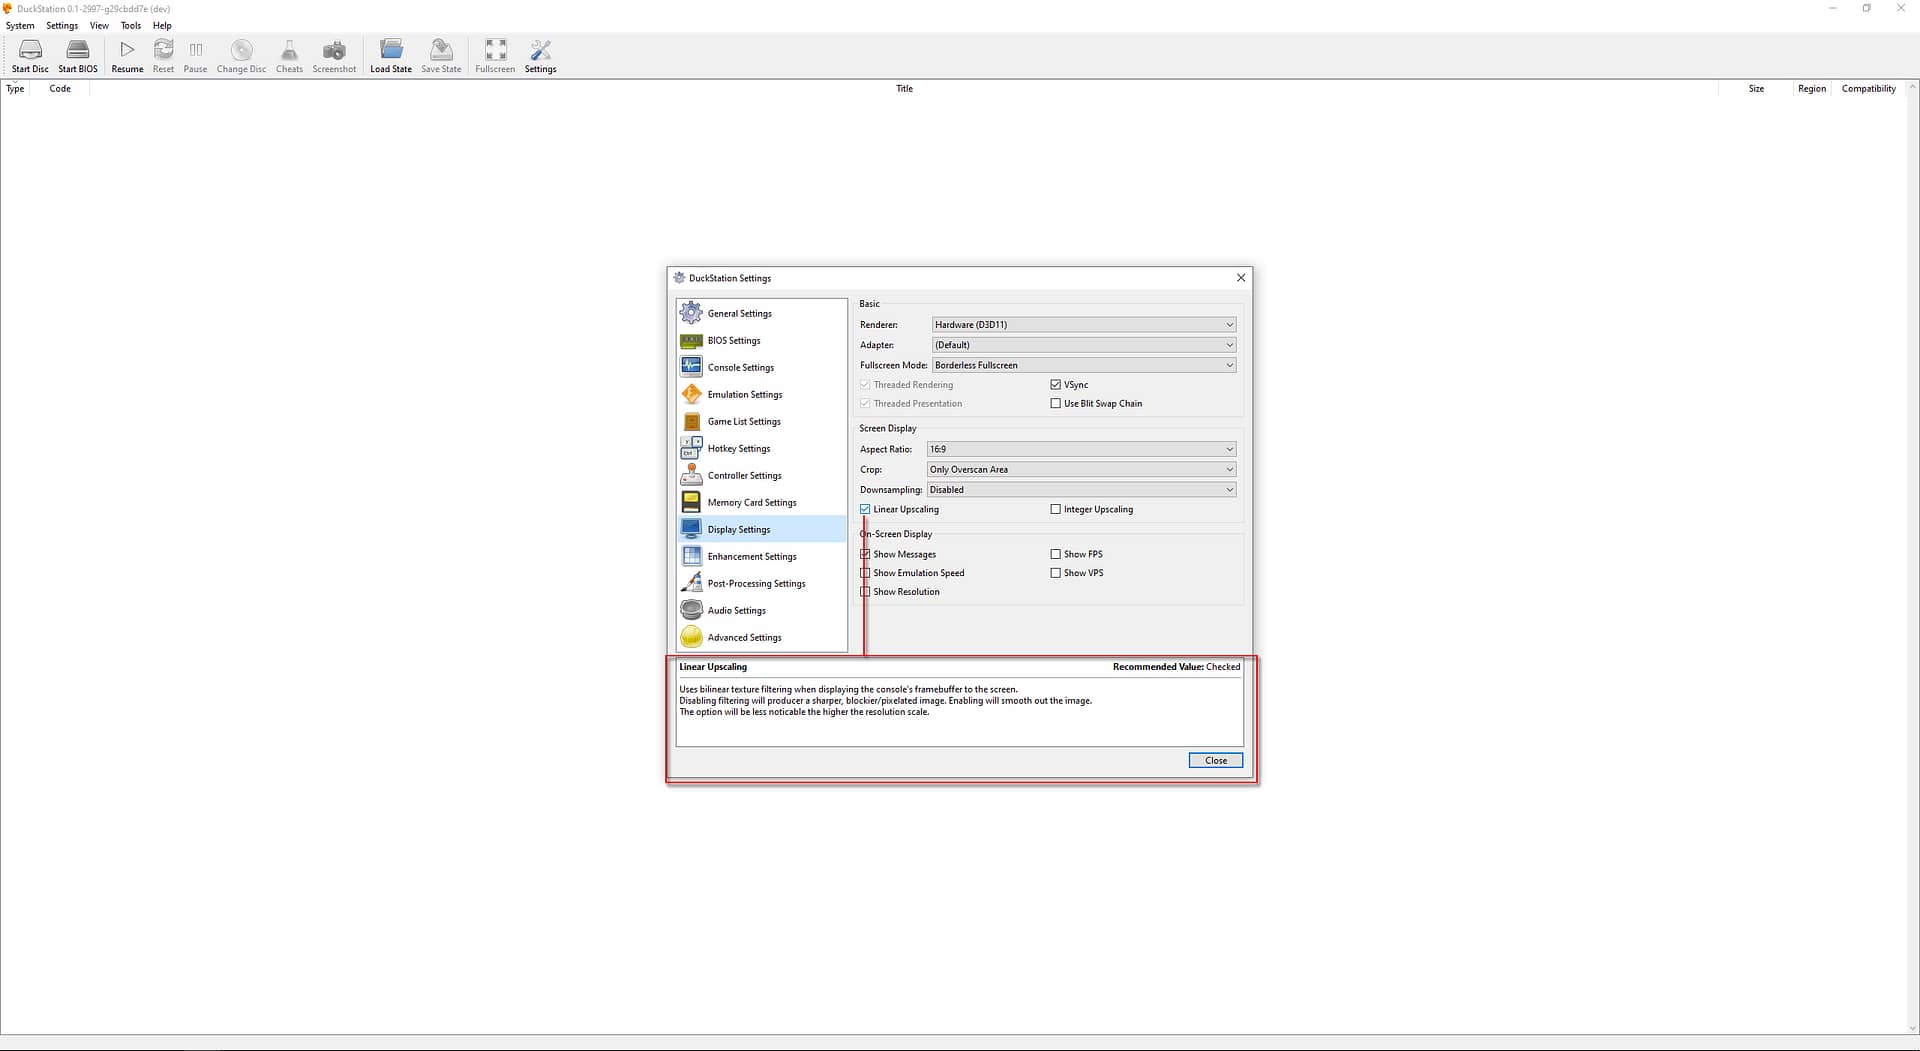This screenshot has height=1051, width=1920.
Task: Click the Close button in settings dialog
Action: [x=1216, y=761]
